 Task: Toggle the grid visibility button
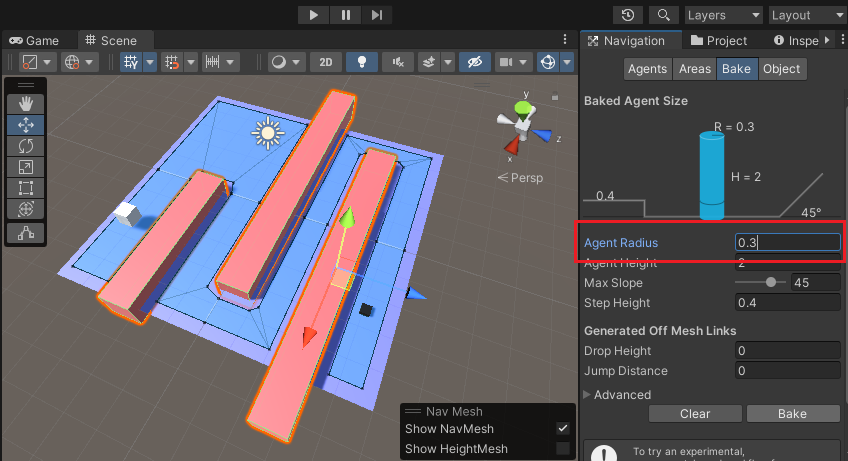pos(130,62)
